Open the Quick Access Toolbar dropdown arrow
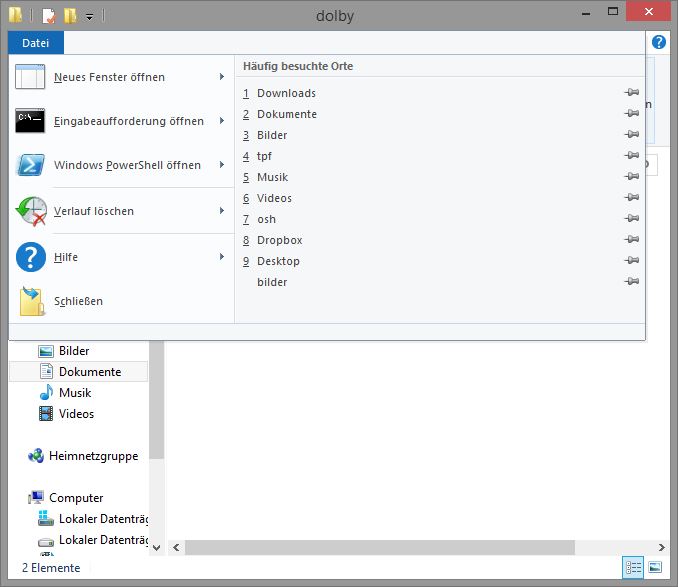 point(89,16)
